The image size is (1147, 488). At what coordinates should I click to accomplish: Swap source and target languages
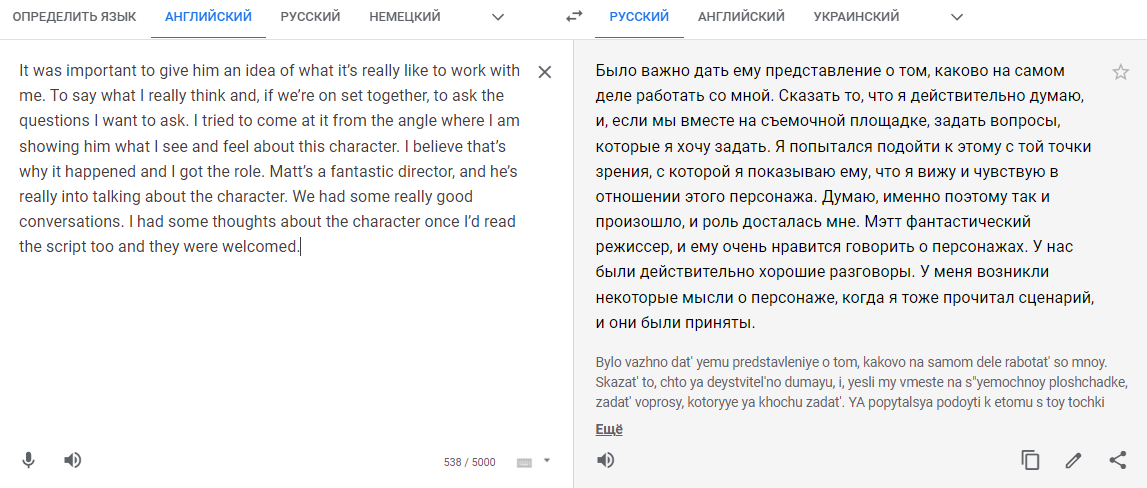point(574,17)
